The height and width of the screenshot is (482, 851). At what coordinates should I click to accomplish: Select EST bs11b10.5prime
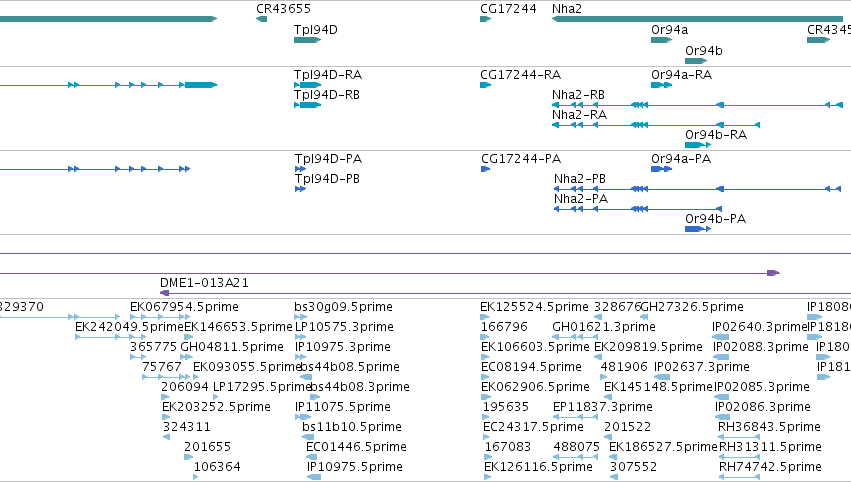point(352,427)
